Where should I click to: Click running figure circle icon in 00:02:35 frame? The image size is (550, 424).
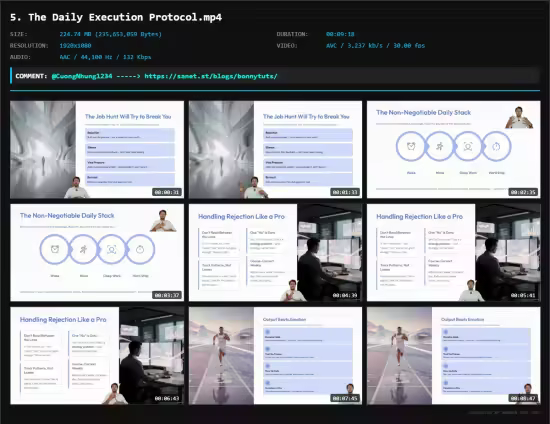tap(439, 146)
